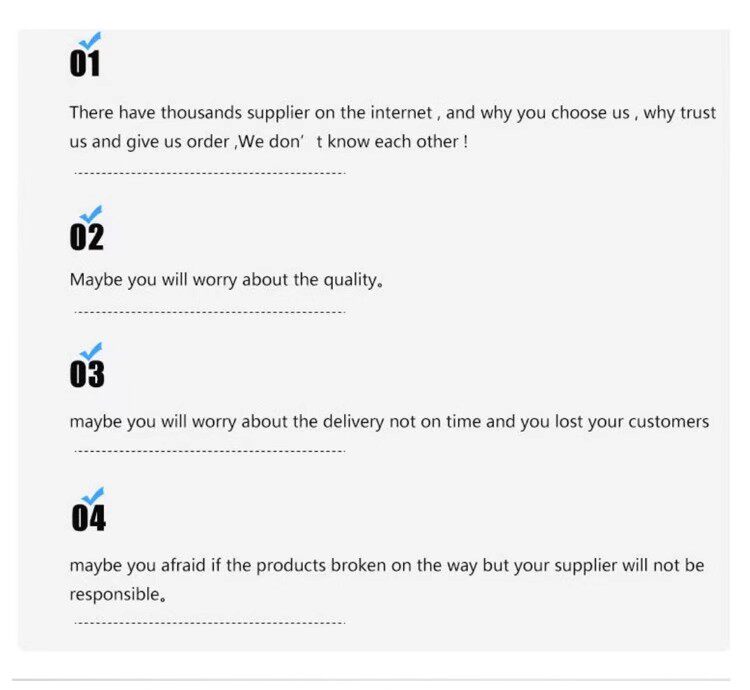Click the blue checkmark above number 02
The width and height of the screenshot is (750, 690).
pyautogui.click(x=91, y=213)
